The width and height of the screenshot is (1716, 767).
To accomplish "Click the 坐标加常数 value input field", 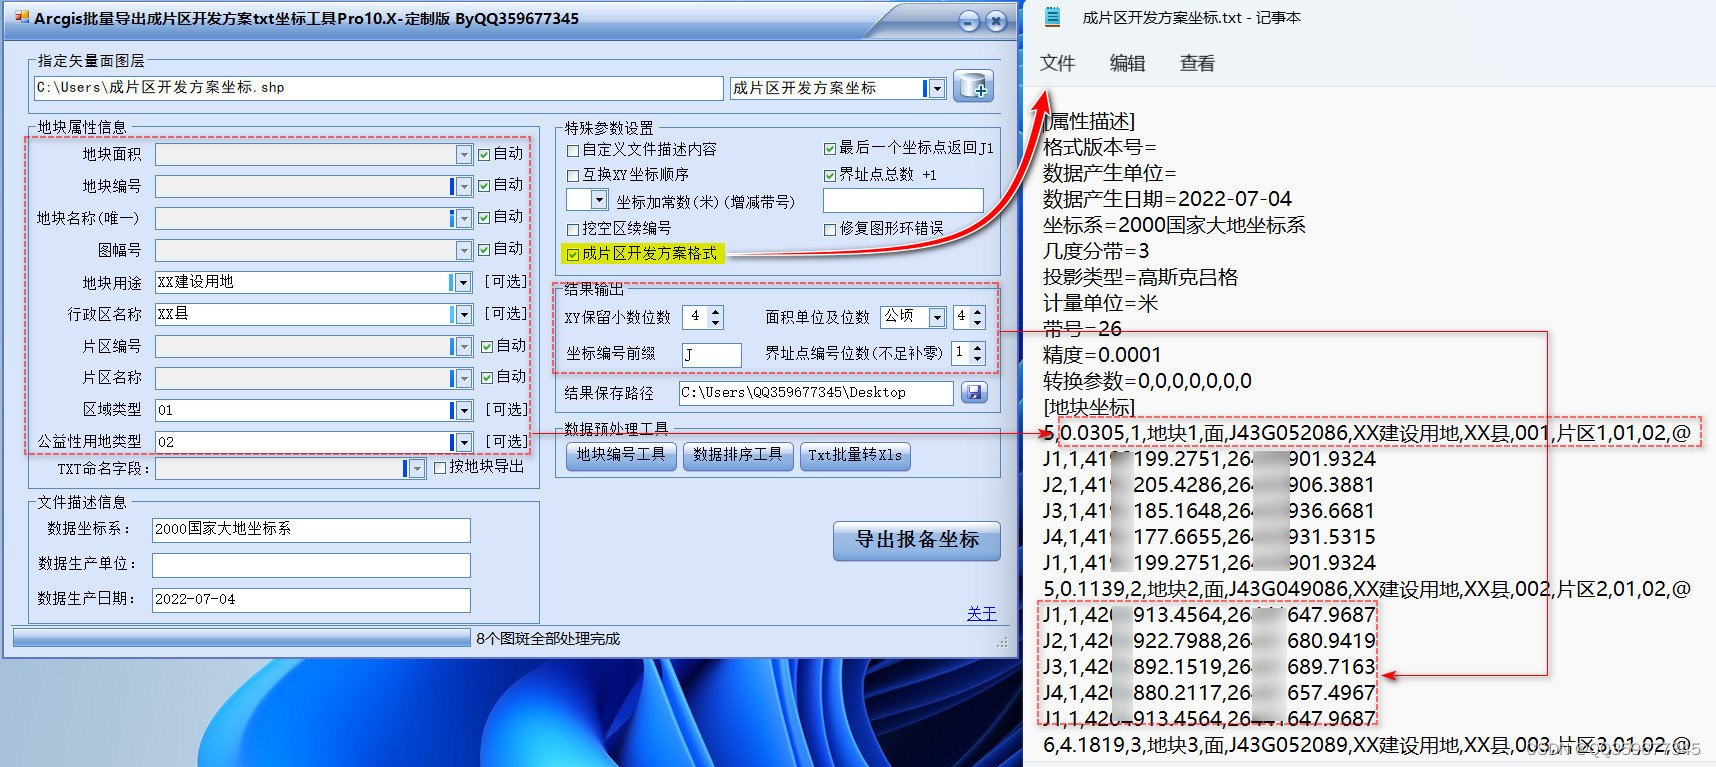I will click(903, 200).
